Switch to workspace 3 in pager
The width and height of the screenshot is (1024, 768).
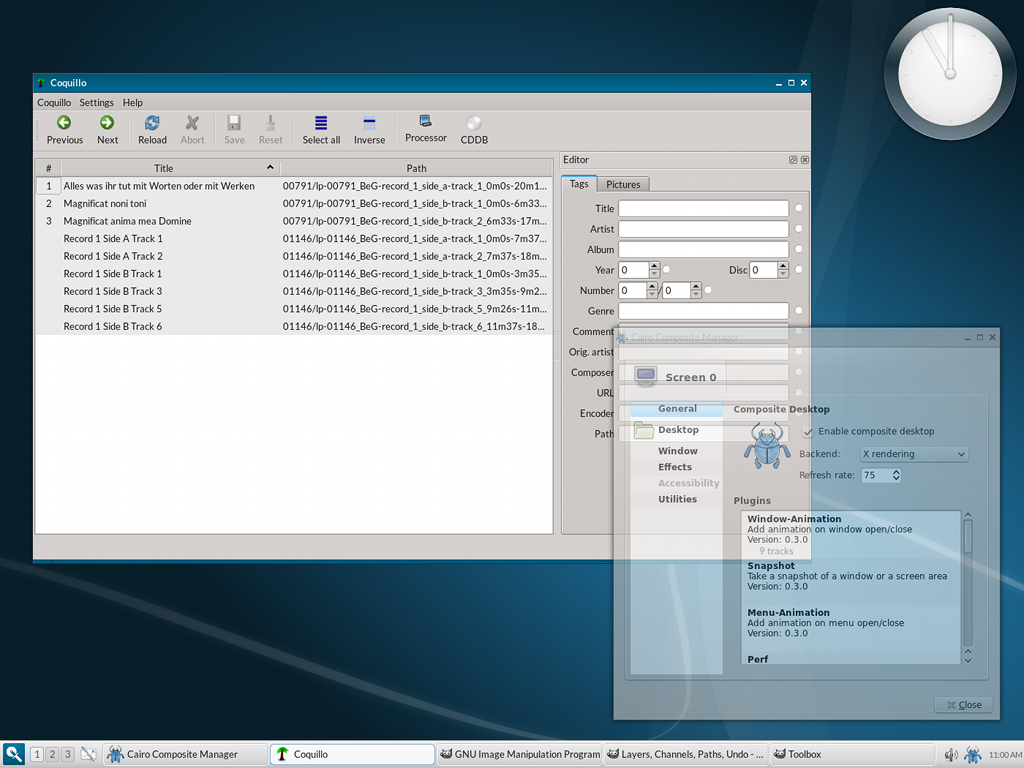click(x=67, y=754)
